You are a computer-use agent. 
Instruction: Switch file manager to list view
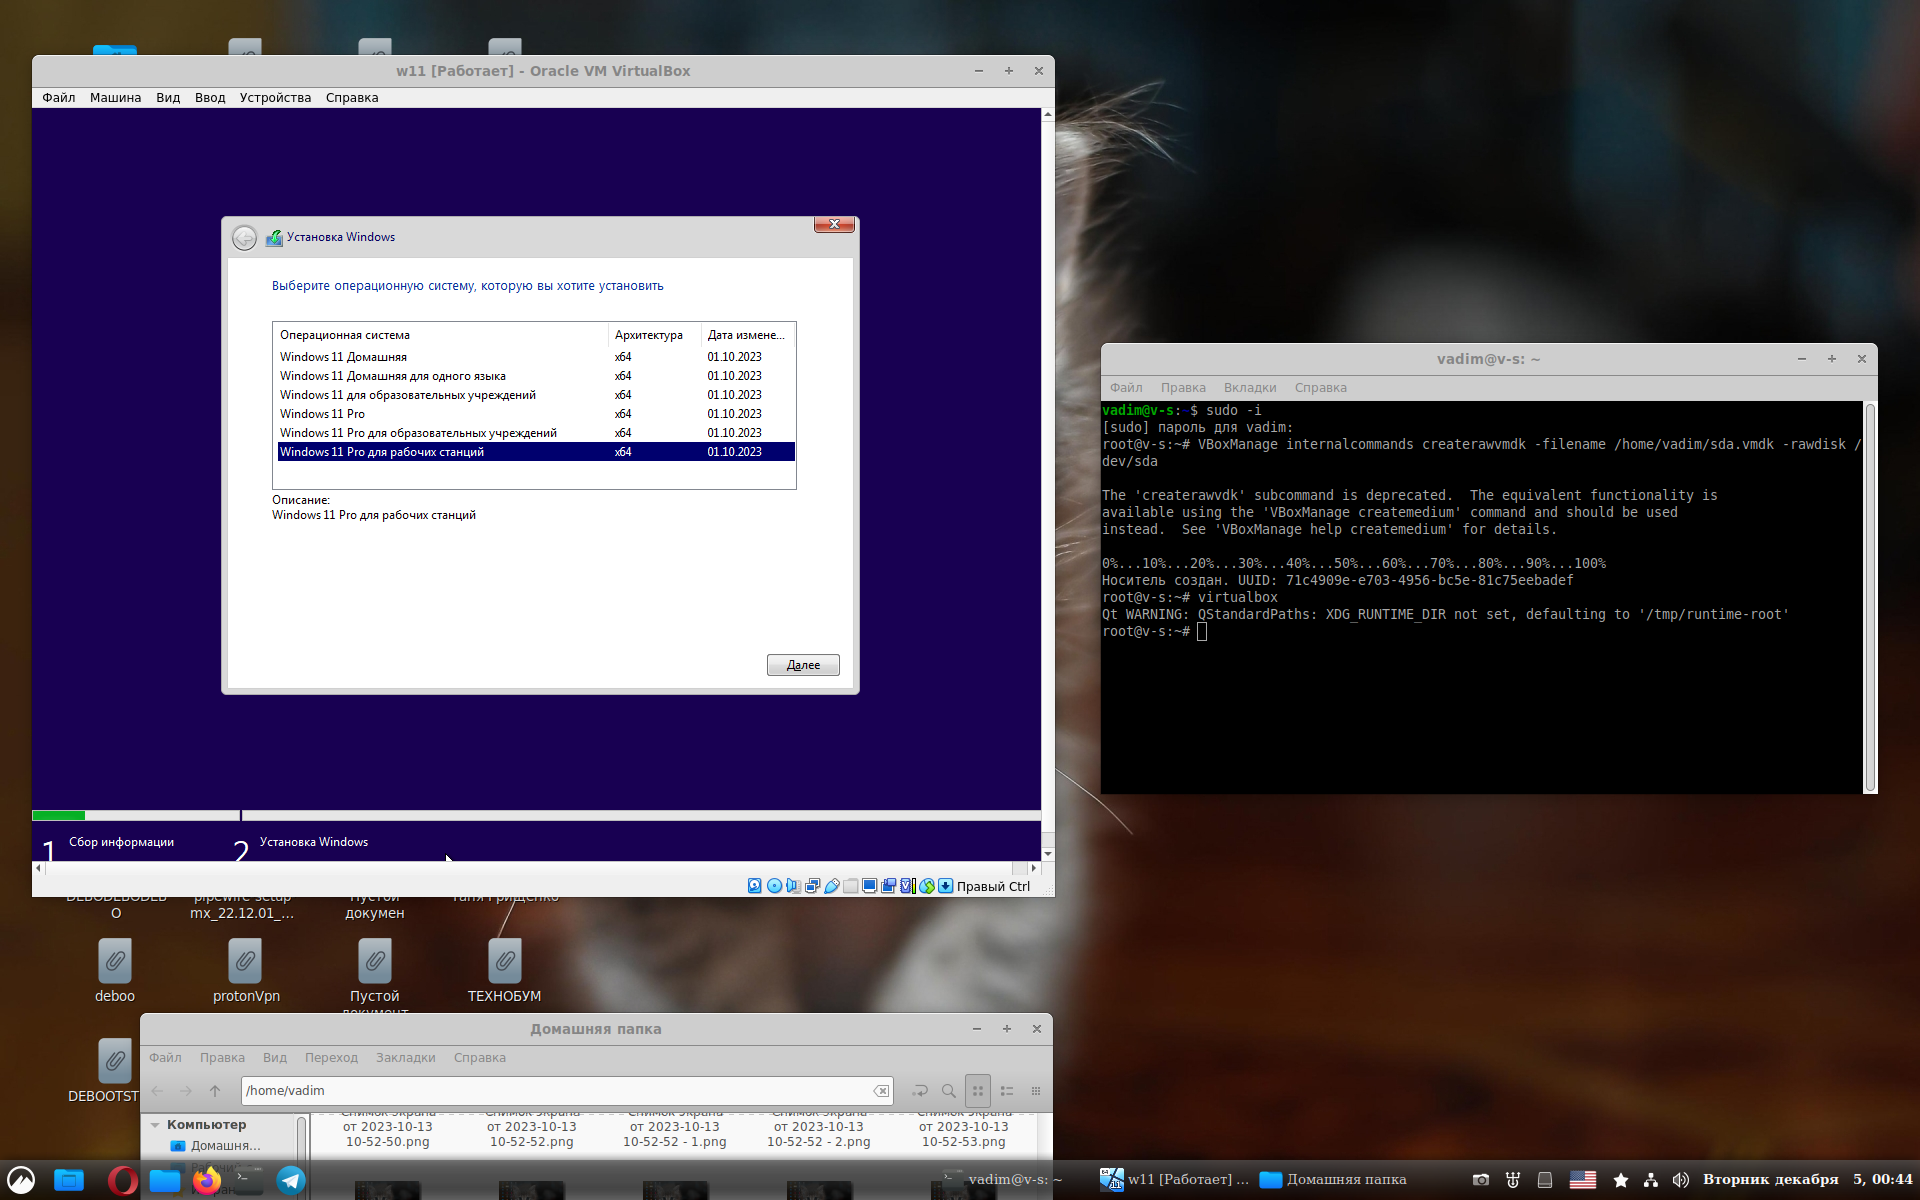[x=1007, y=1091]
